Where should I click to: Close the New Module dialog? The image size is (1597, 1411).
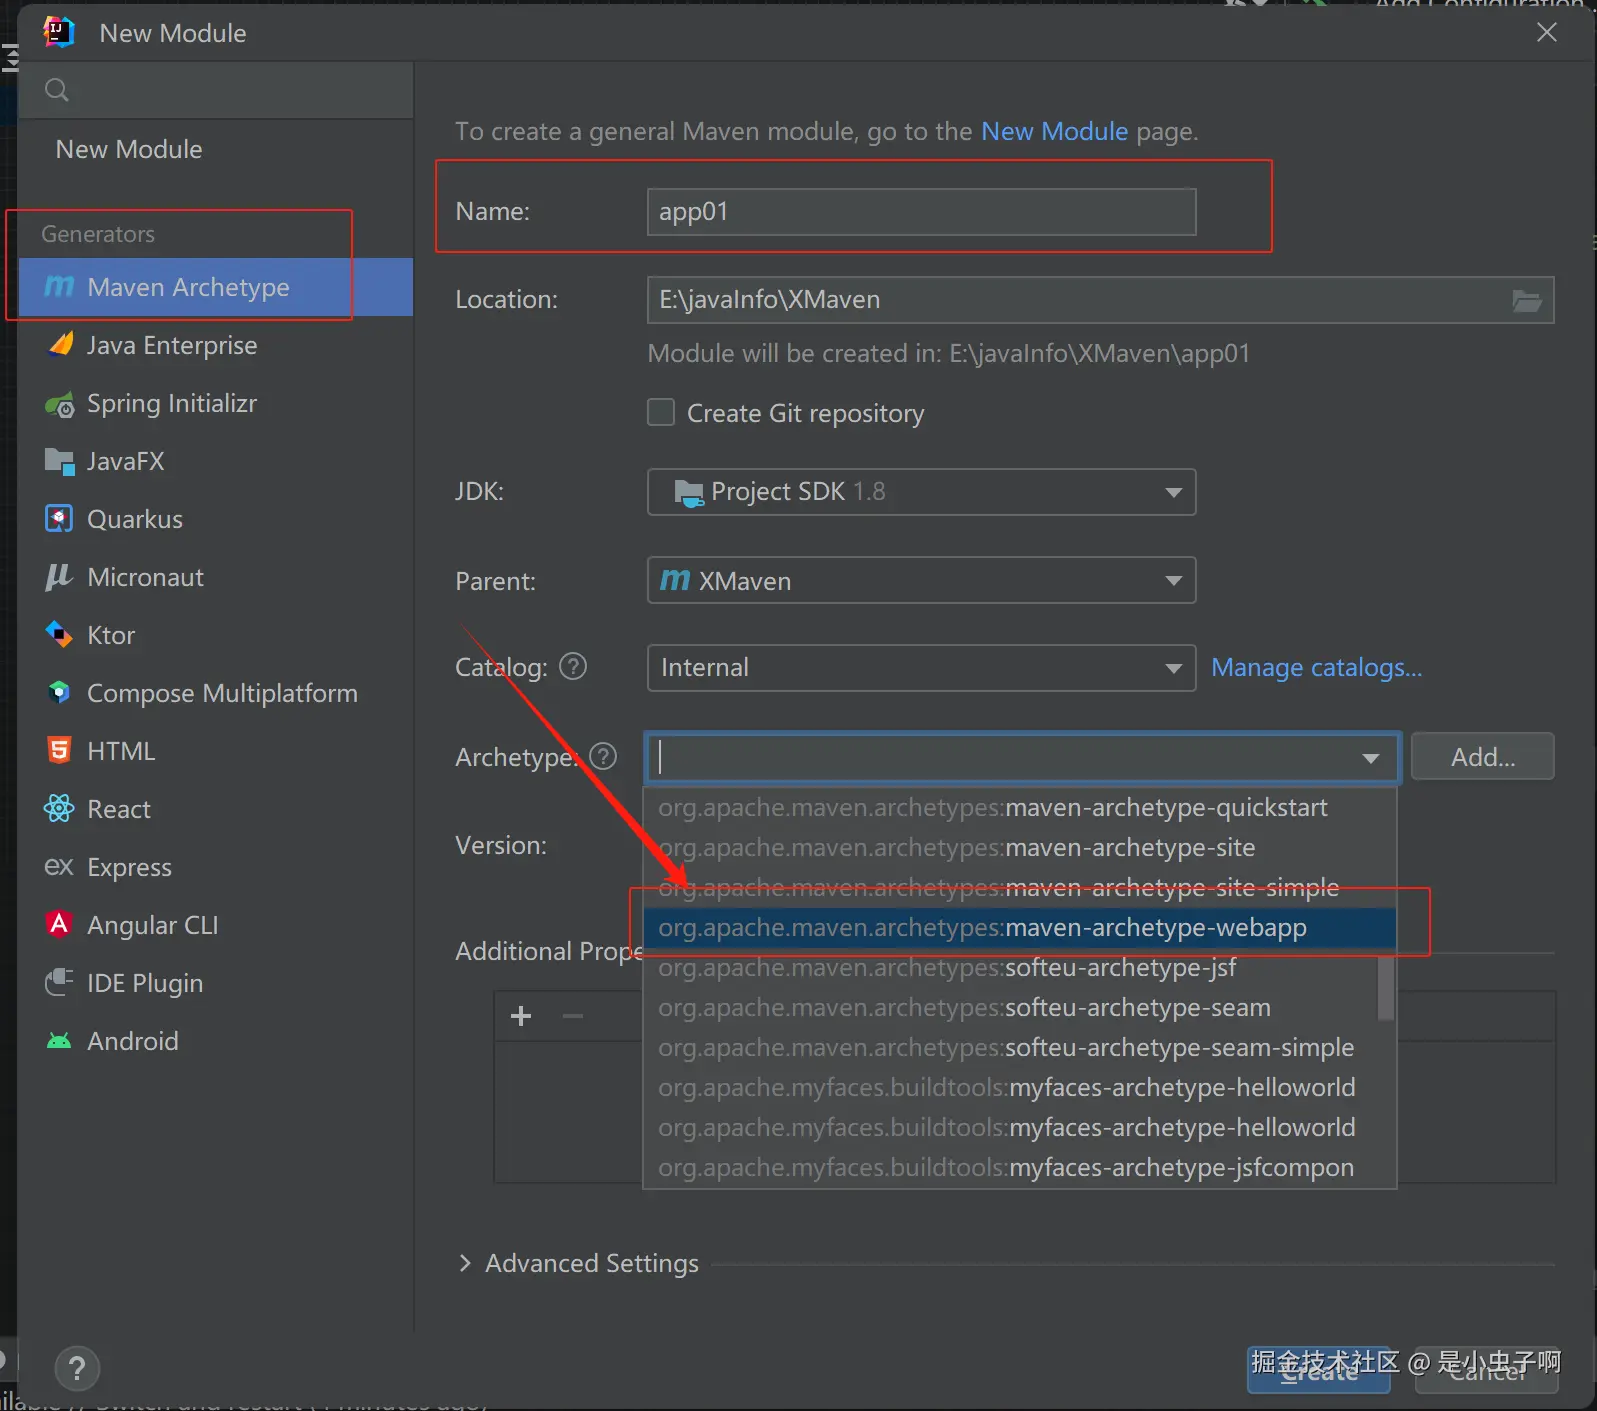point(1547,32)
